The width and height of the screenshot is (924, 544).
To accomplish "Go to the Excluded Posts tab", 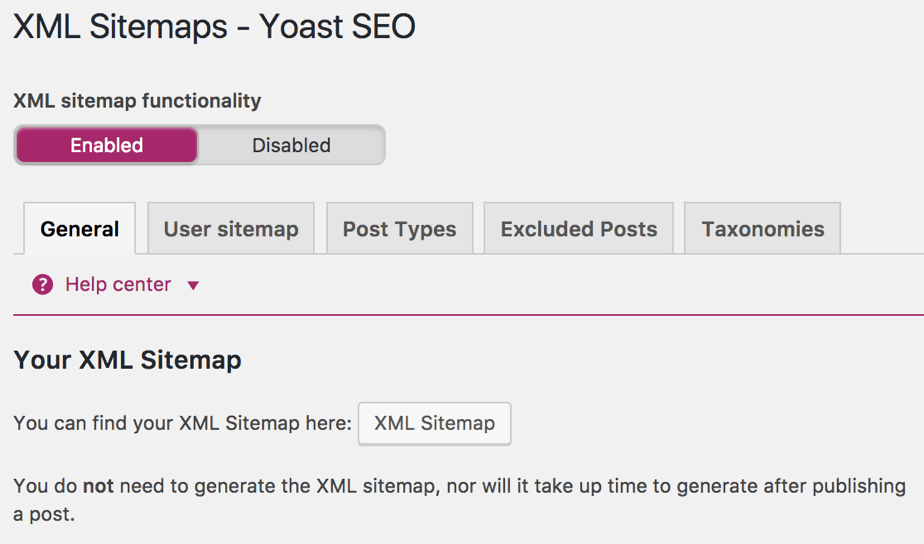I will [x=579, y=229].
